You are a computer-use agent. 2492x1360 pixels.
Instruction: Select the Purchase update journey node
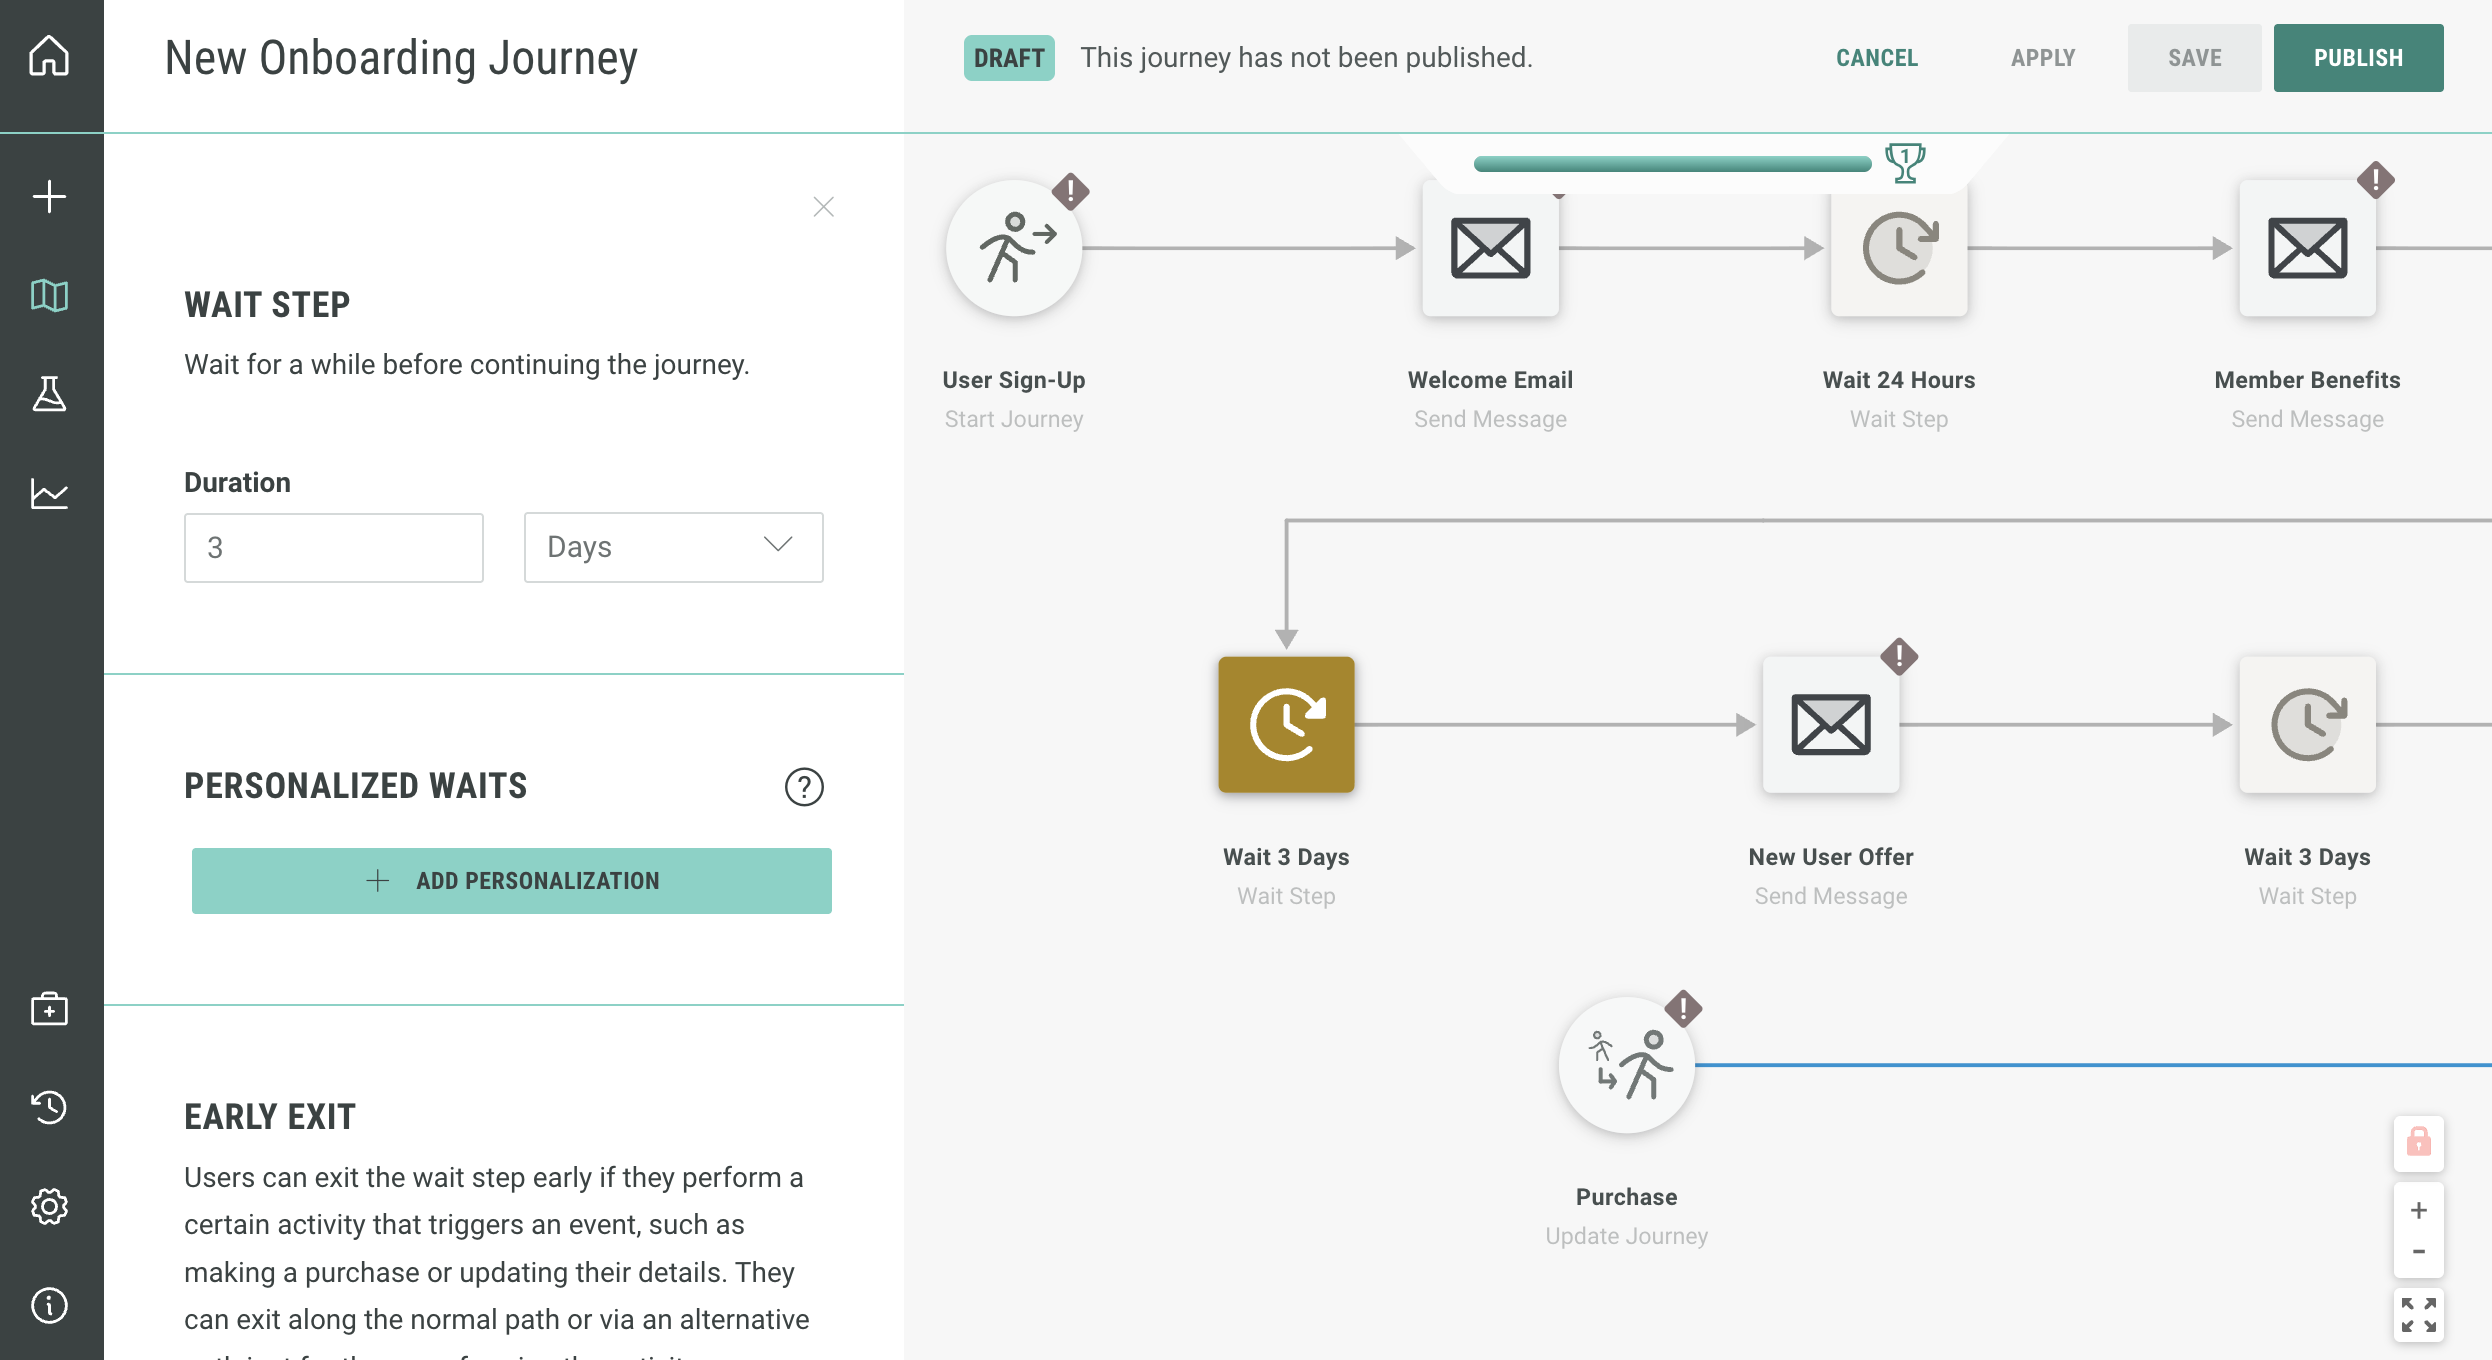pyautogui.click(x=1626, y=1065)
